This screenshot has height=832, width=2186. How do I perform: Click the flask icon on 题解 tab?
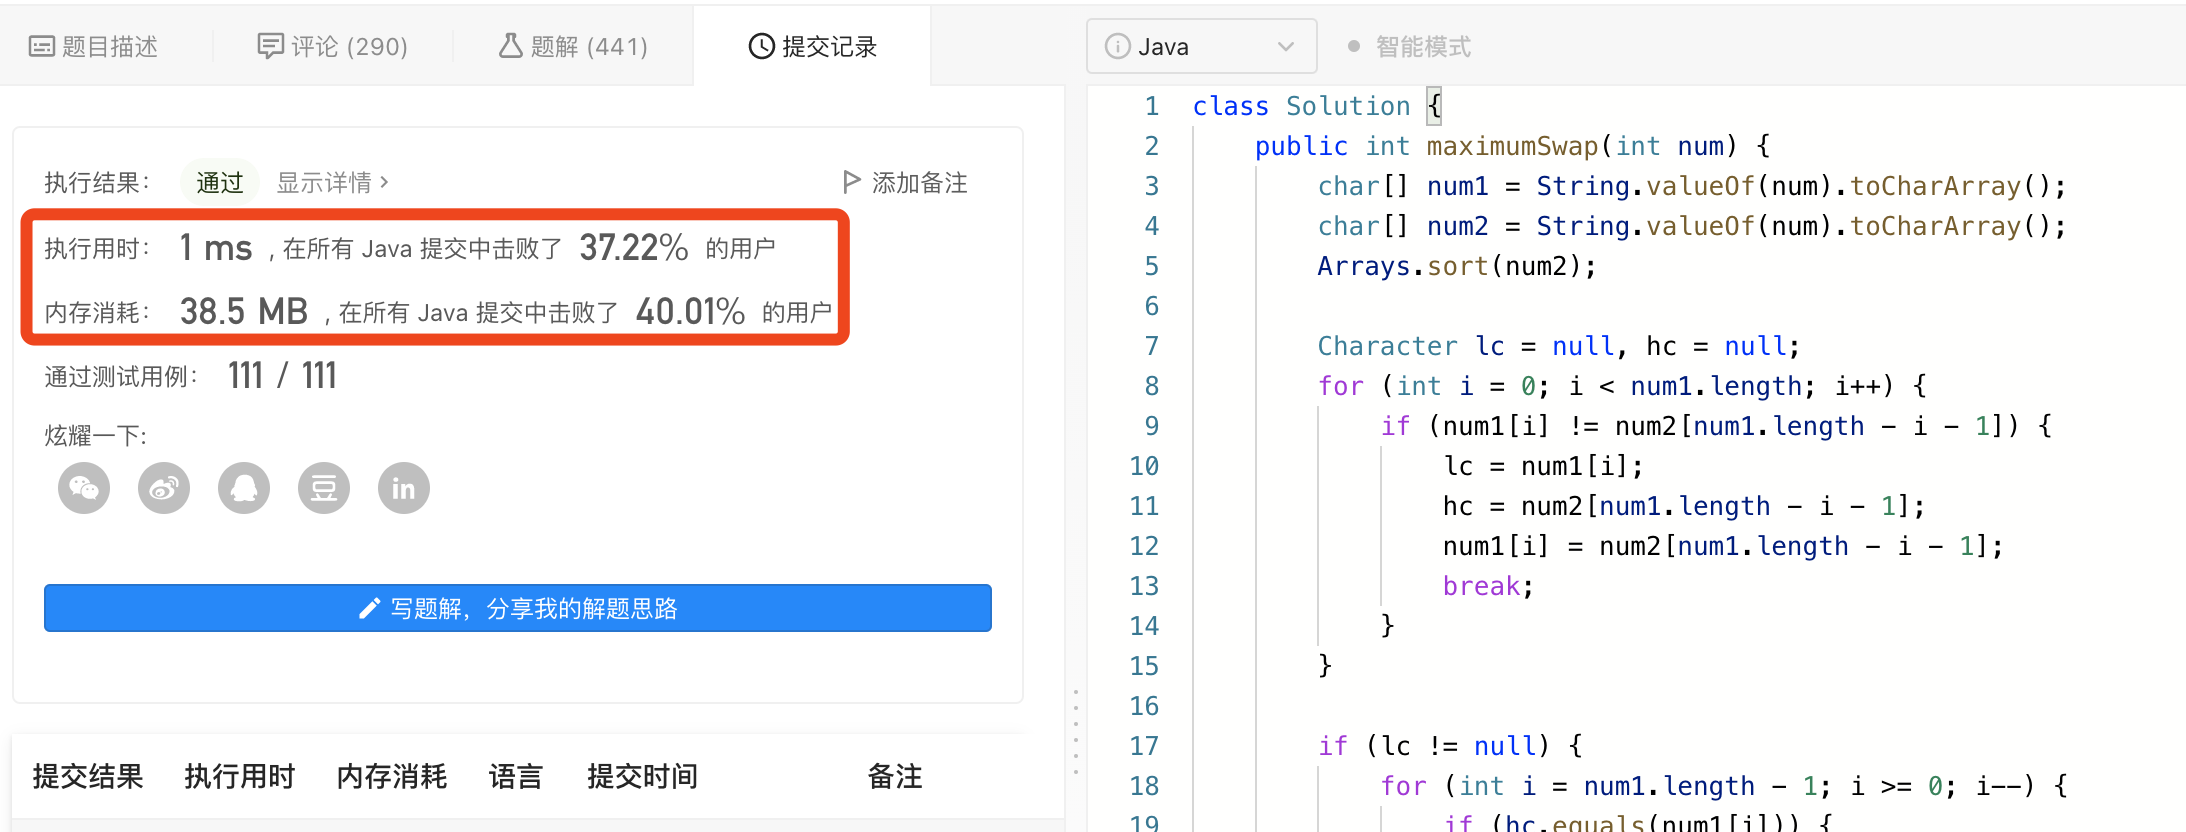pos(511,46)
